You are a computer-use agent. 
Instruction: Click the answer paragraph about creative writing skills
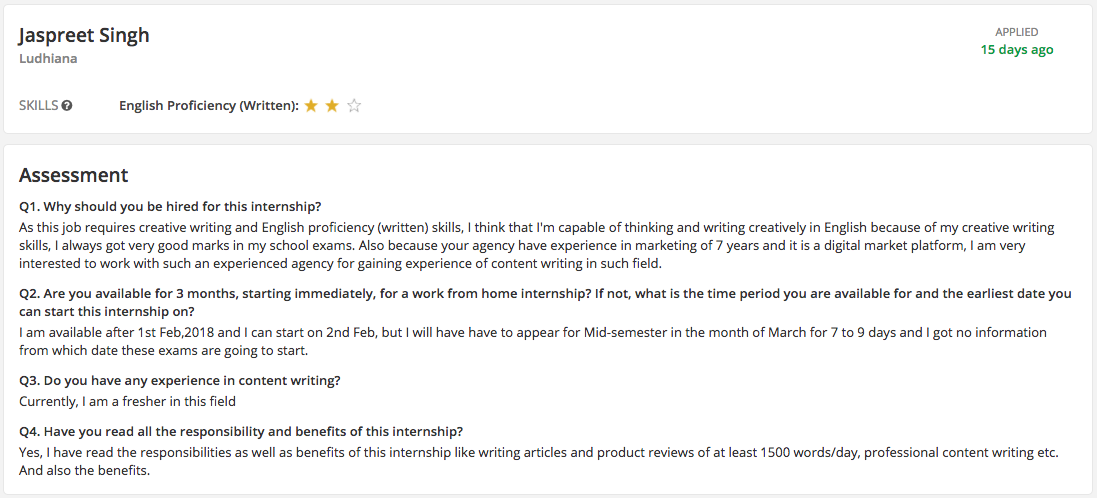pos(537,246)
